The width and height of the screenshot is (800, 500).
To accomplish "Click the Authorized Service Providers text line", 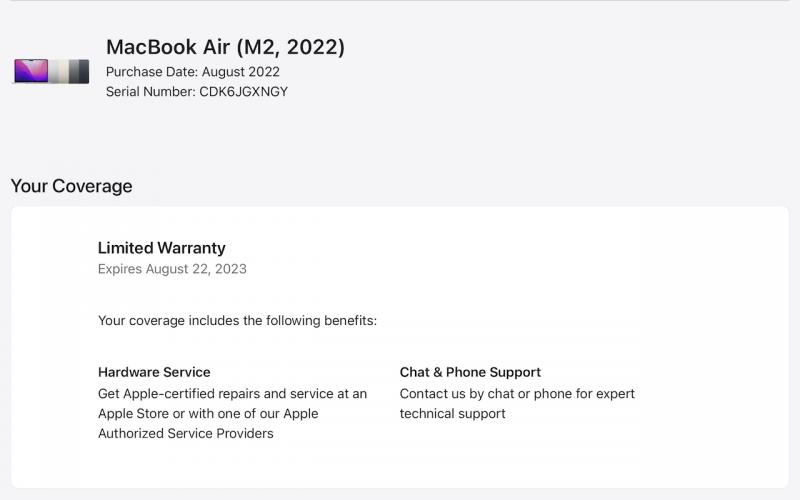I will click(x=185, y=434).
